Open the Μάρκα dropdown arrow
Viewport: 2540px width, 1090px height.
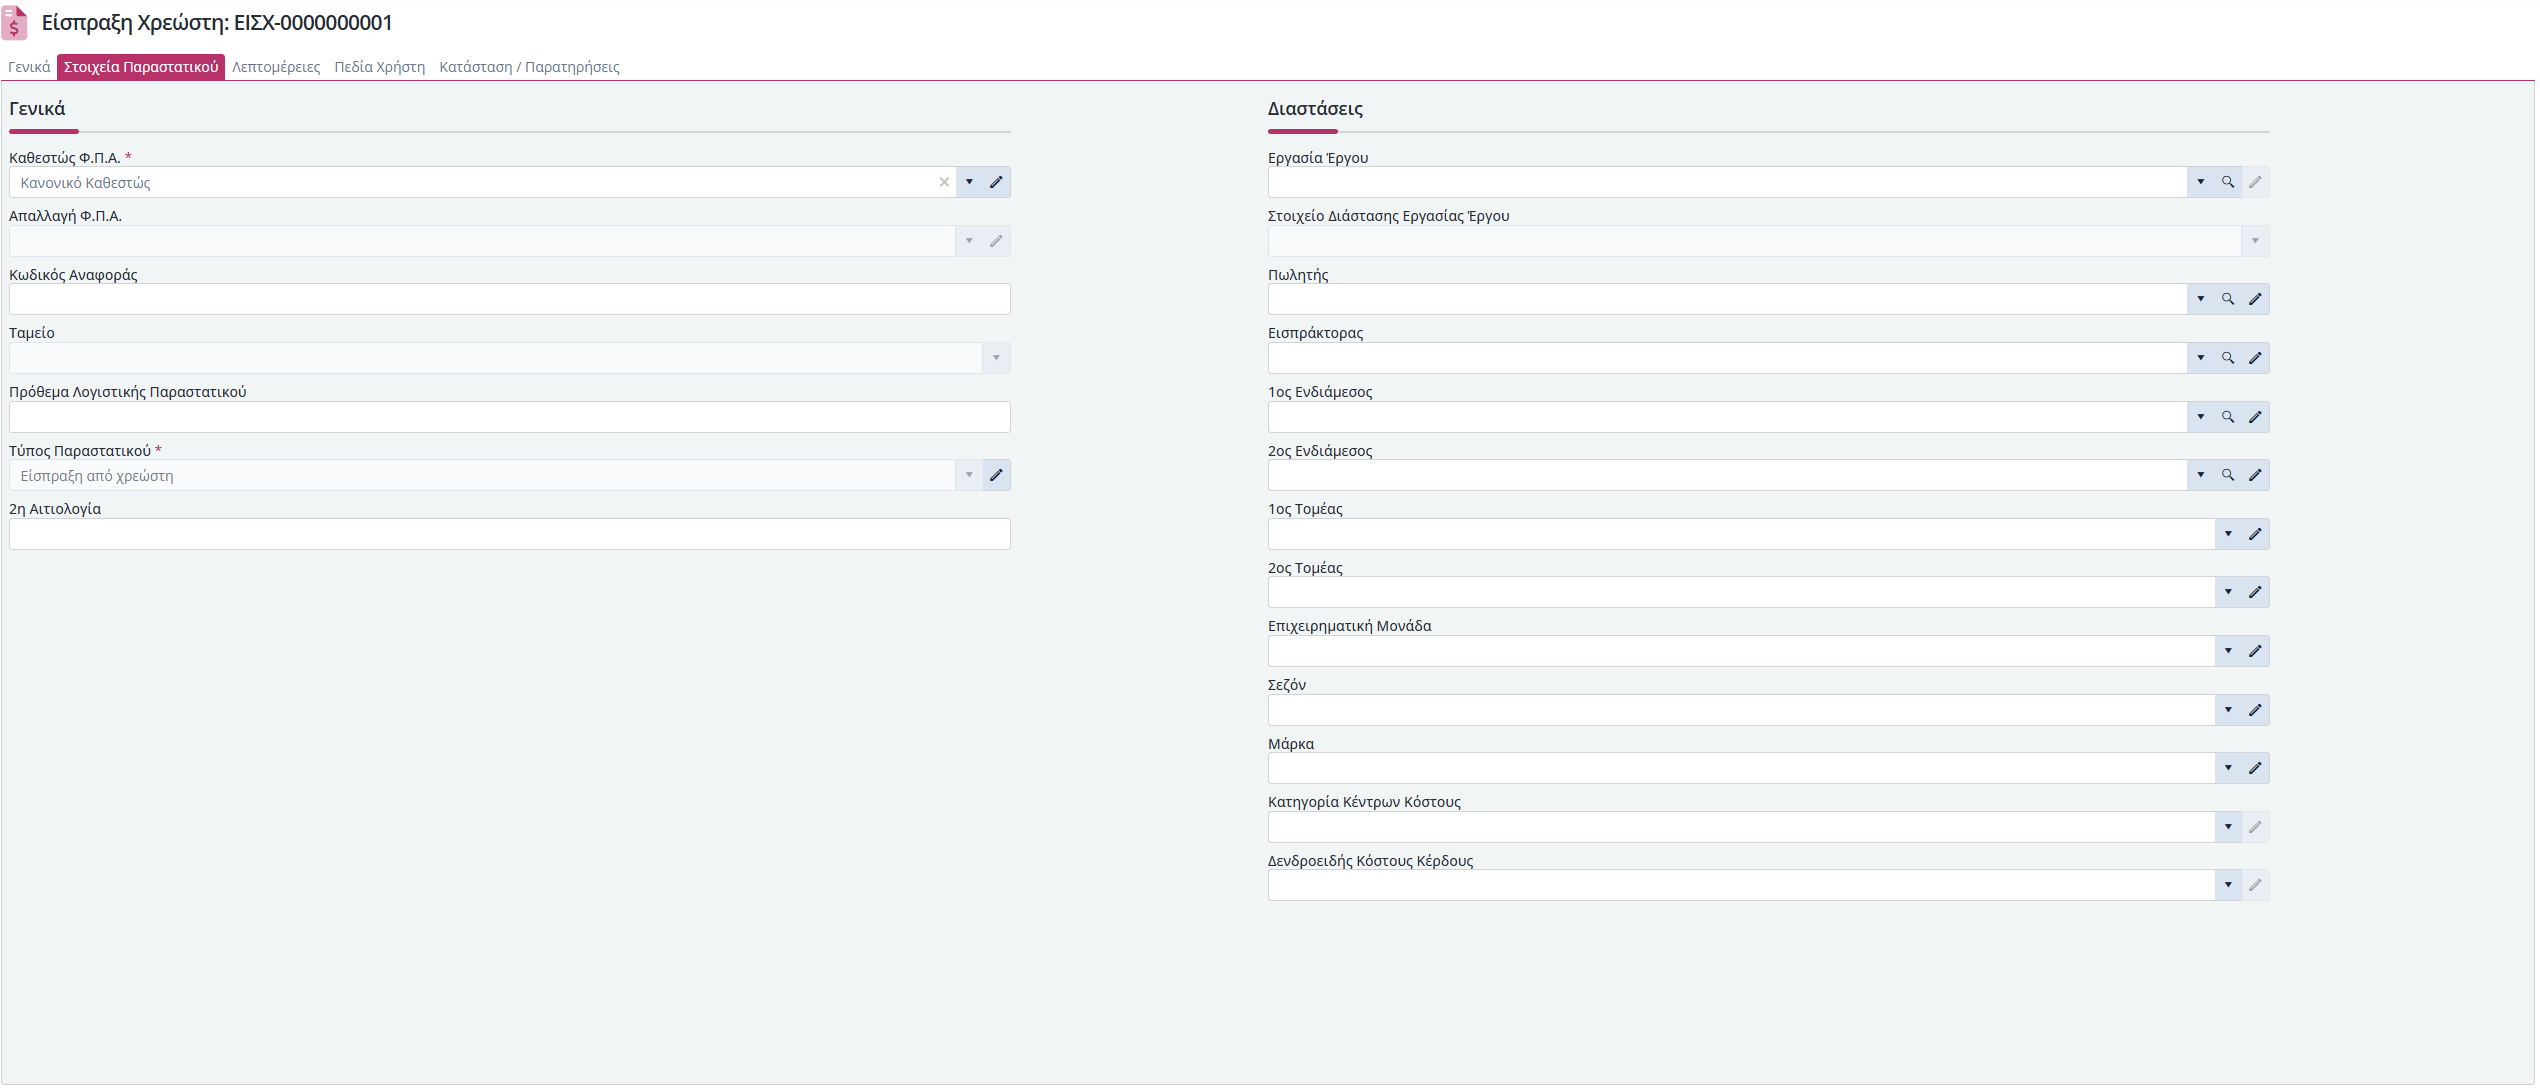(x=2228, y=768)
